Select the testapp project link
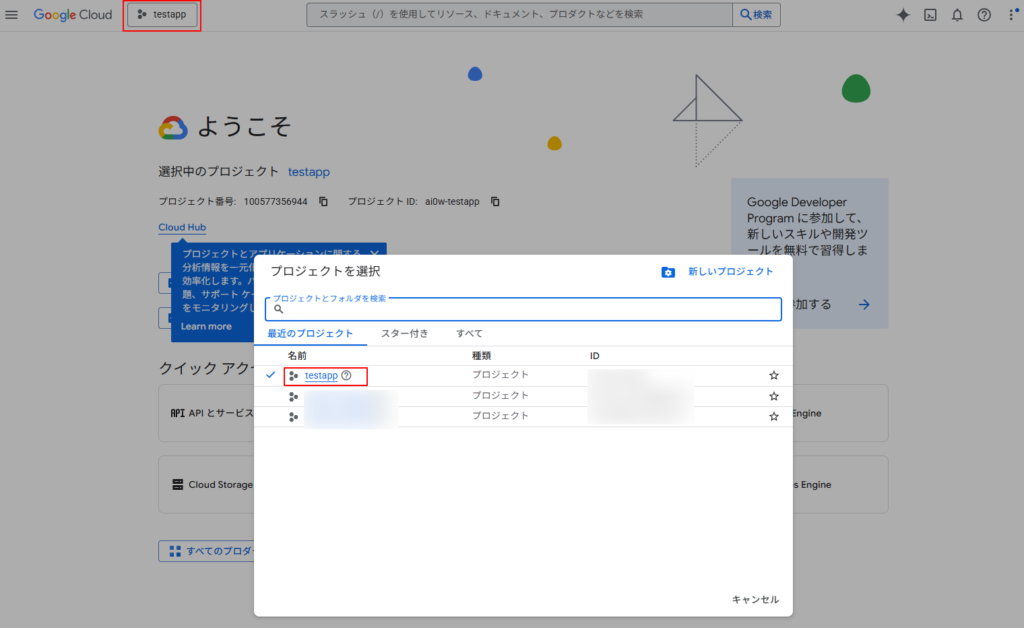Screen dimensions: 1024x628 pyautogui.click(x=321, y=376)
